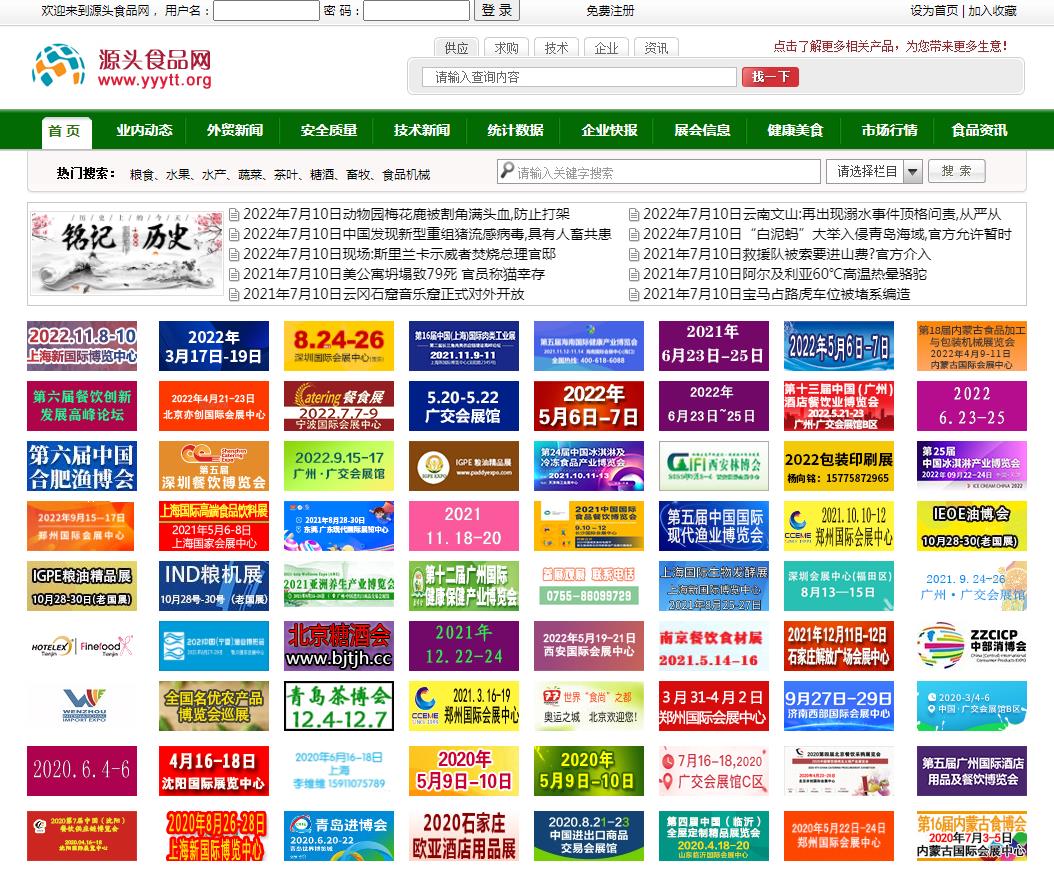The width and height of the screenshot is (1054, 871).
Task: Click the 加入收藏 link
Action: coord(992,11)
